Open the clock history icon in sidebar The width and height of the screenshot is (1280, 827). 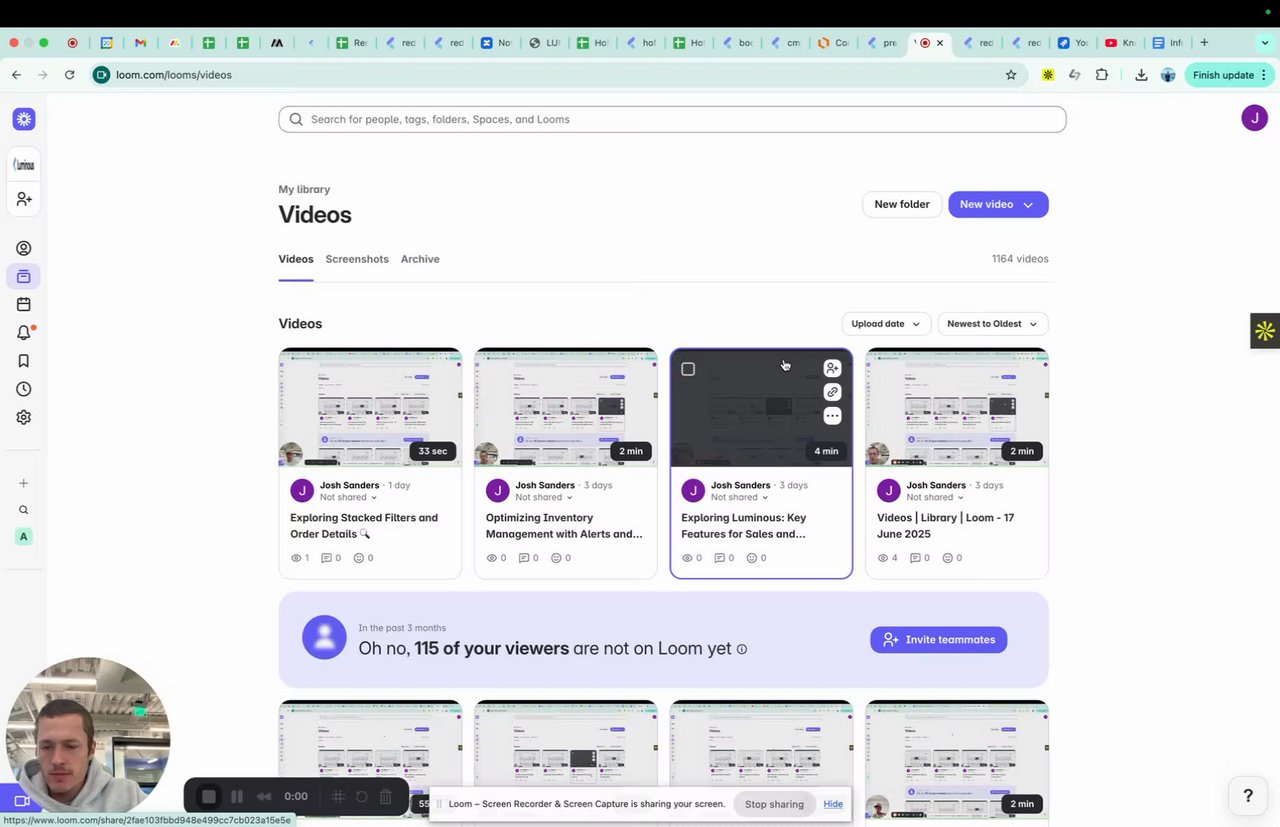point(24,389)
